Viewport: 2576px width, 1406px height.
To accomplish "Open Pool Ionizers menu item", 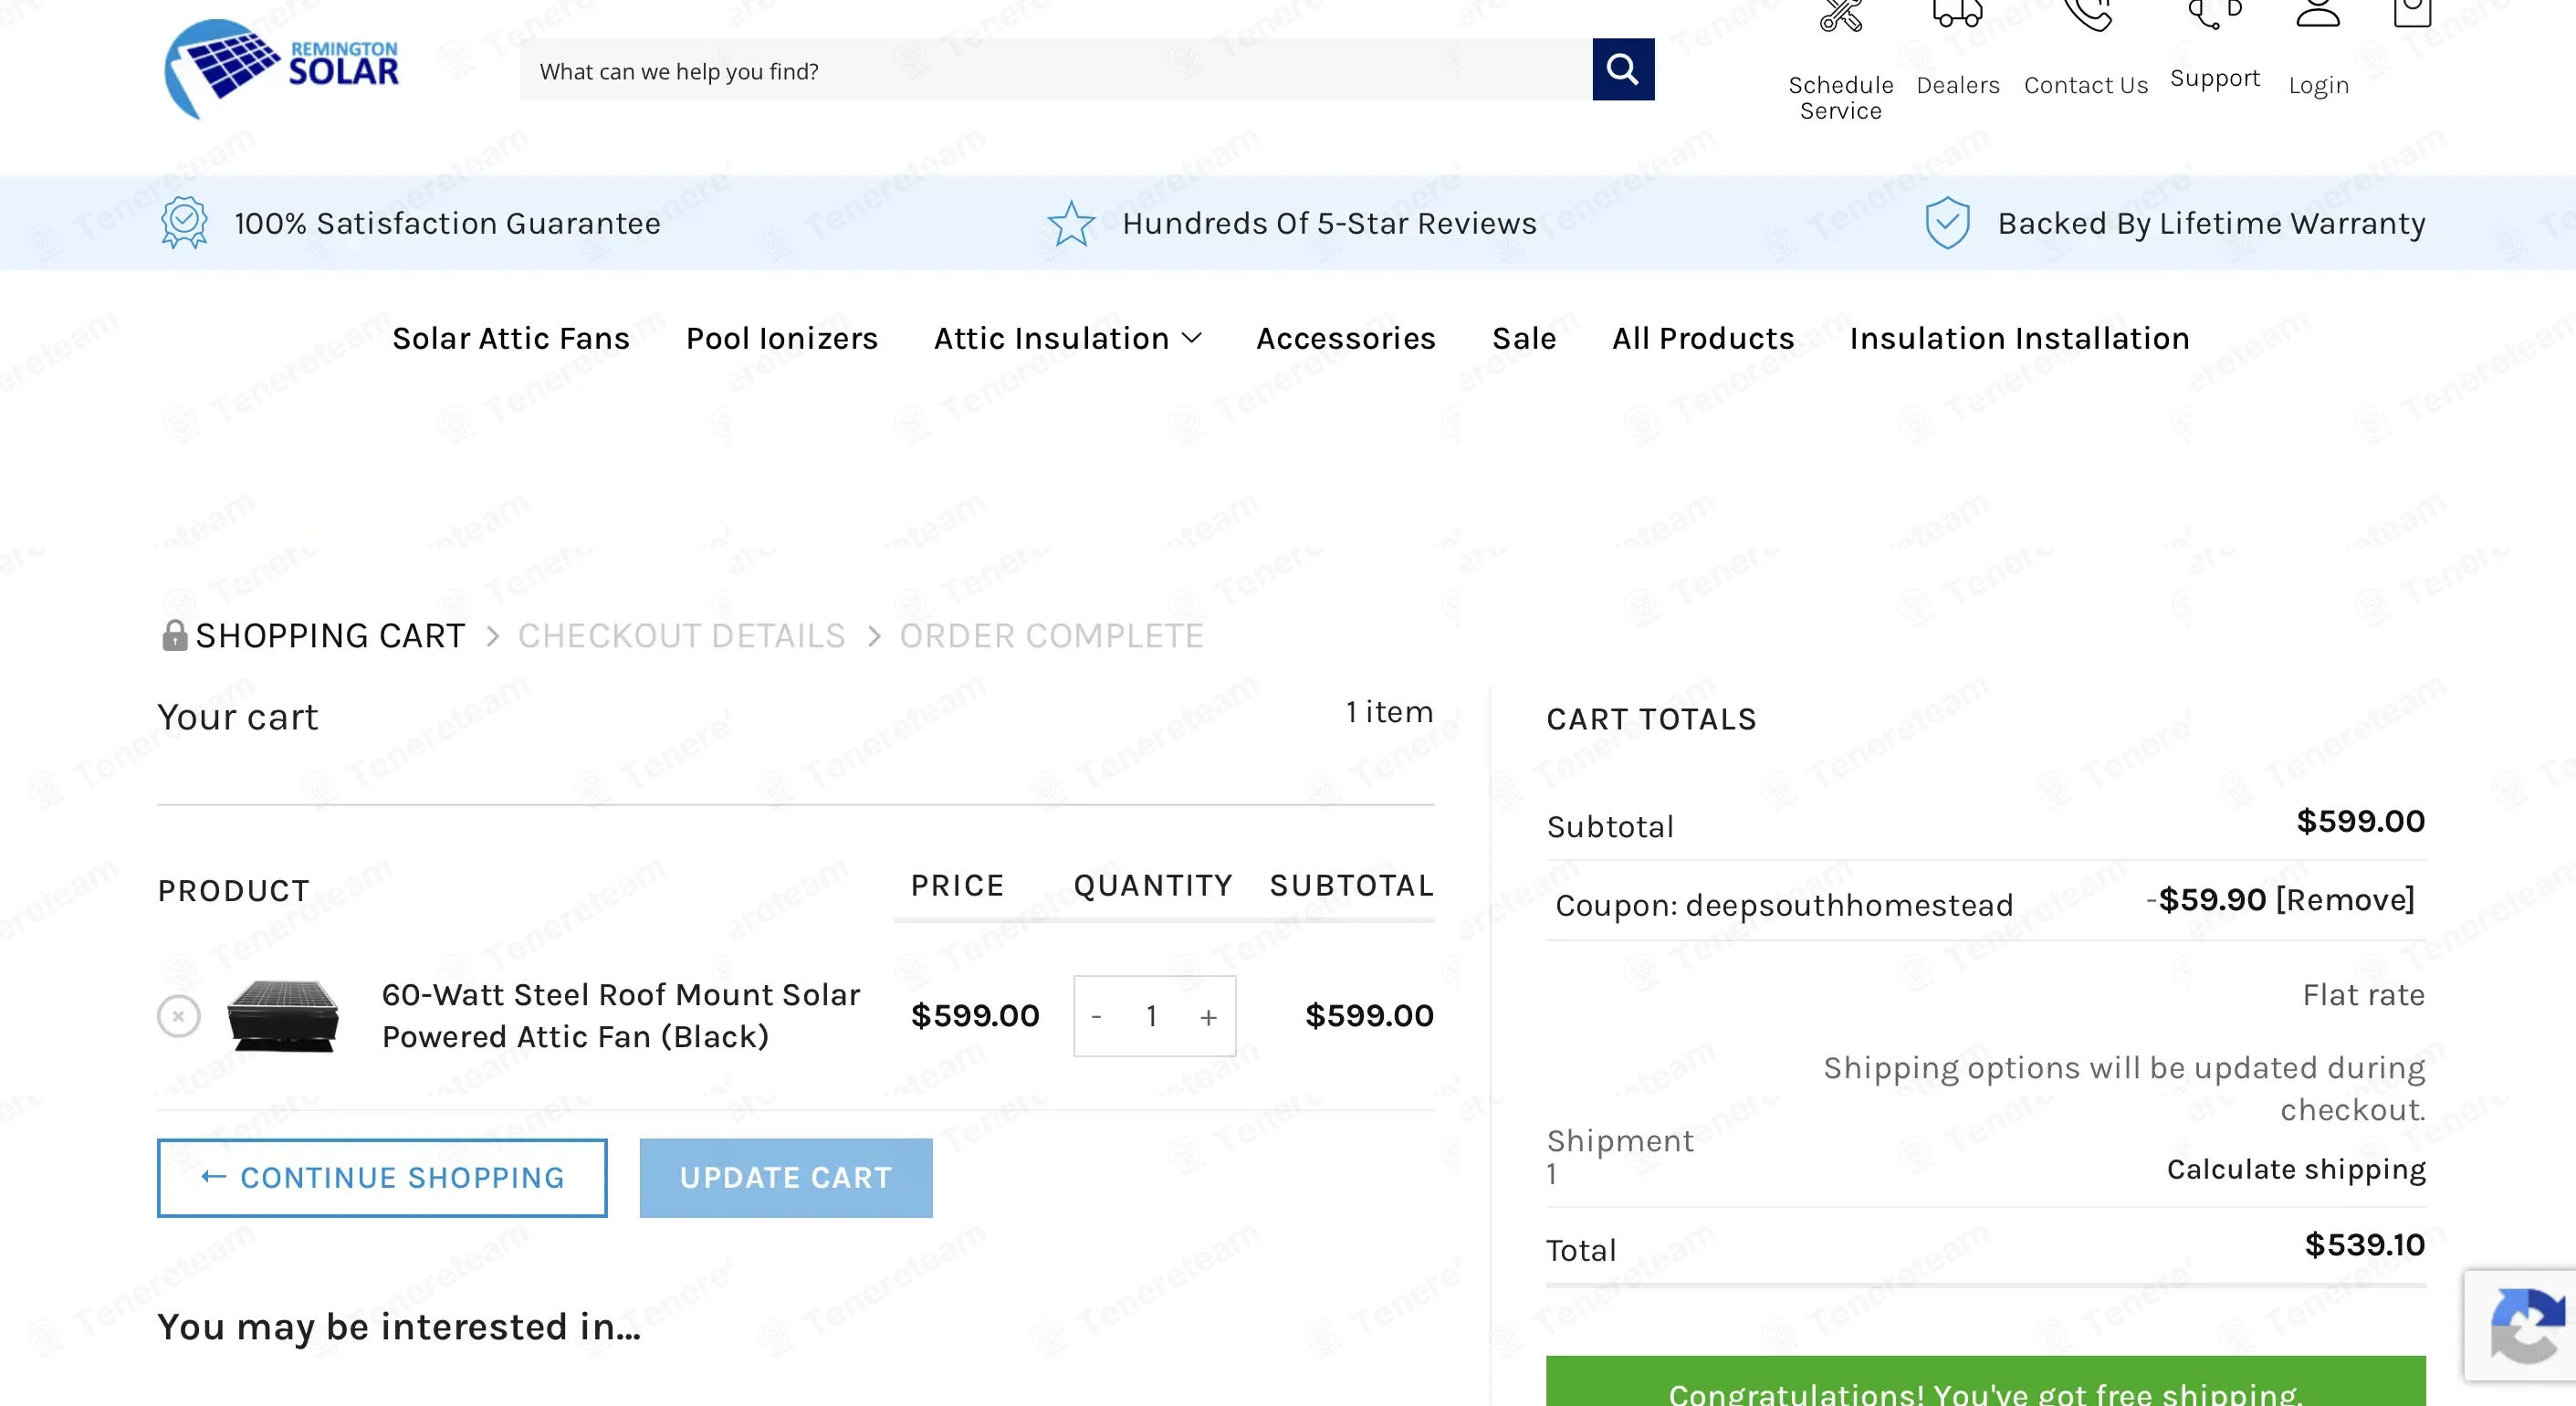I will pos(782,338).
